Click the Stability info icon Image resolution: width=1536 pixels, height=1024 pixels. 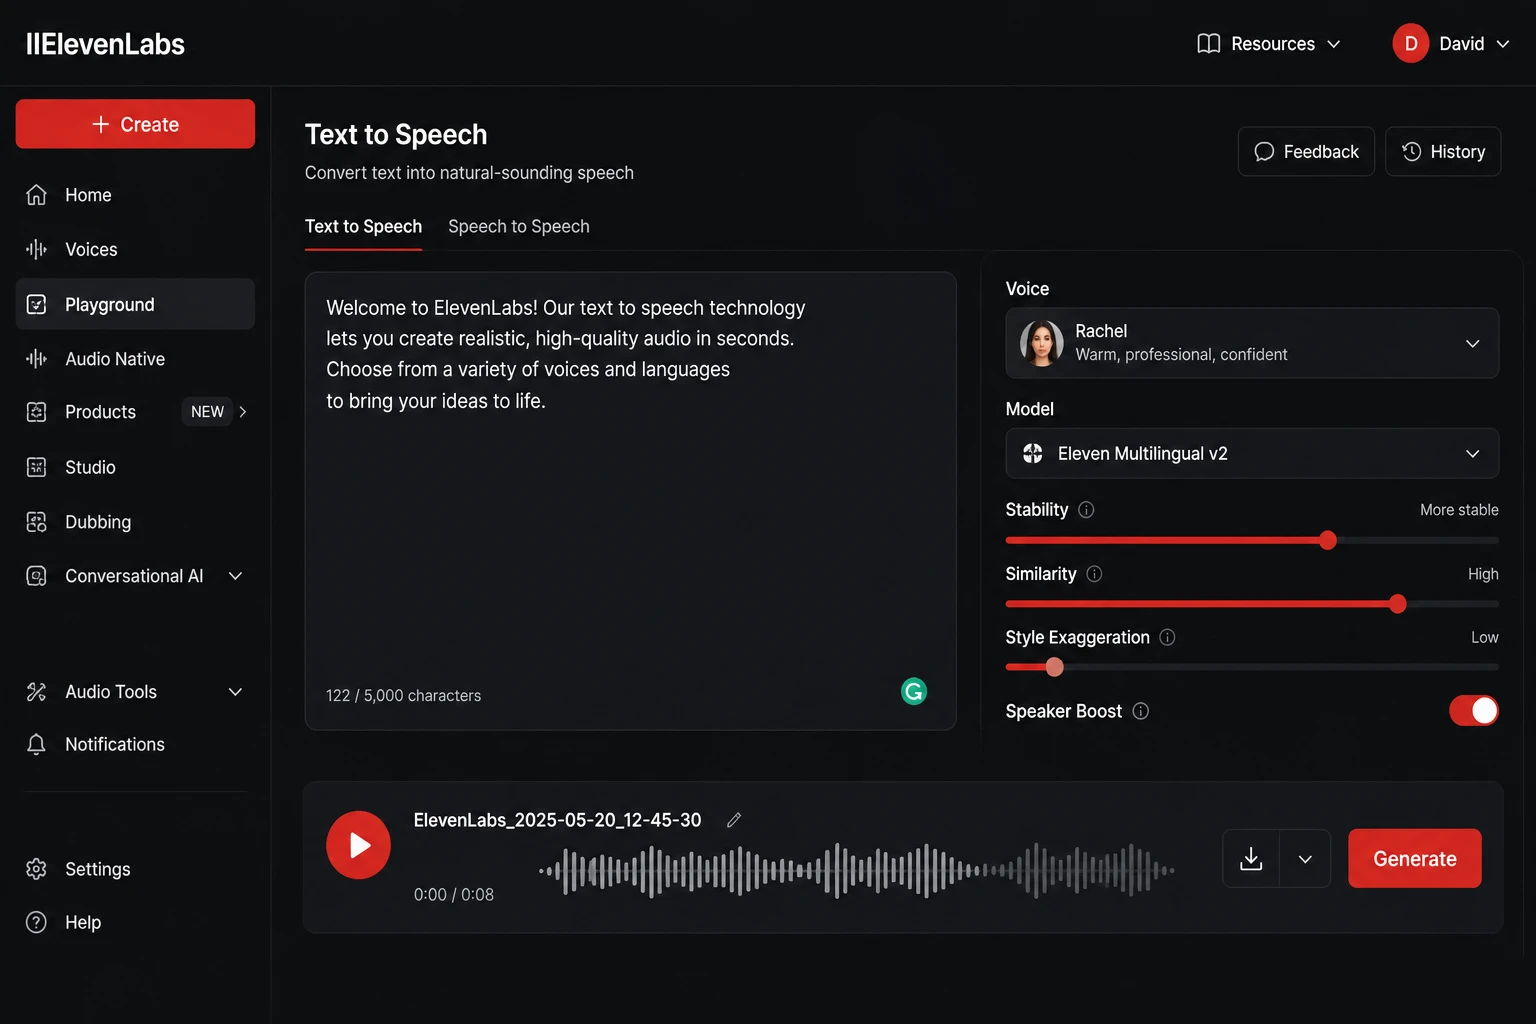point(1086,510)
